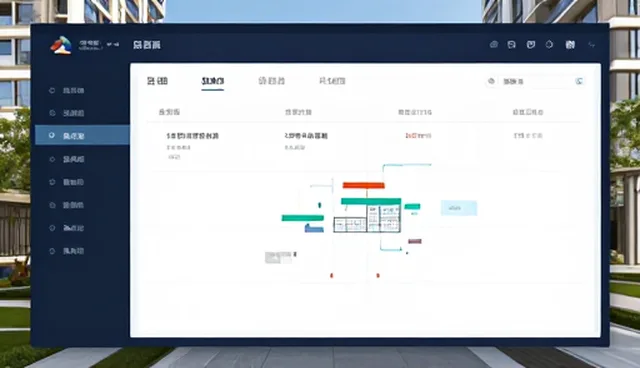Click the shield-shaped clock icon in the header

(531, 44)
